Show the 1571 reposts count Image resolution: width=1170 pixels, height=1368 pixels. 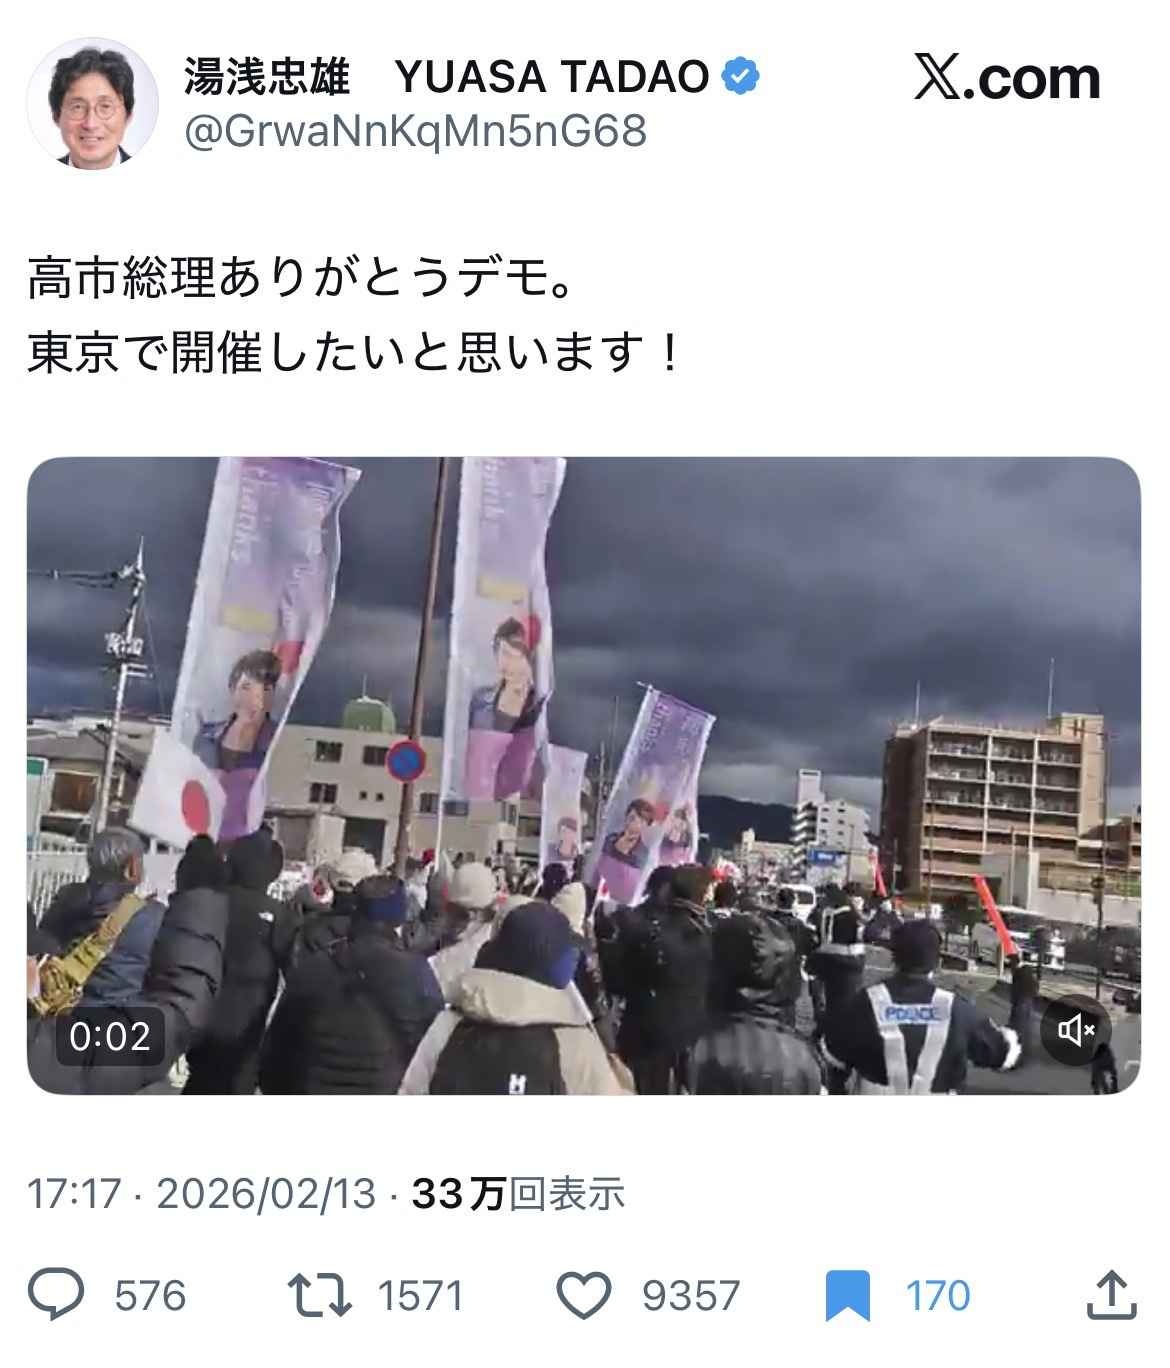[420, 1296]
